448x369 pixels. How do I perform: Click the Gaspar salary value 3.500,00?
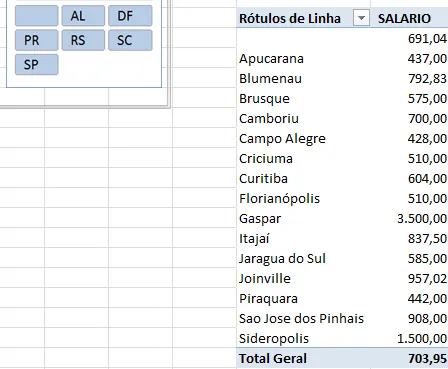(x=422, y=219)
